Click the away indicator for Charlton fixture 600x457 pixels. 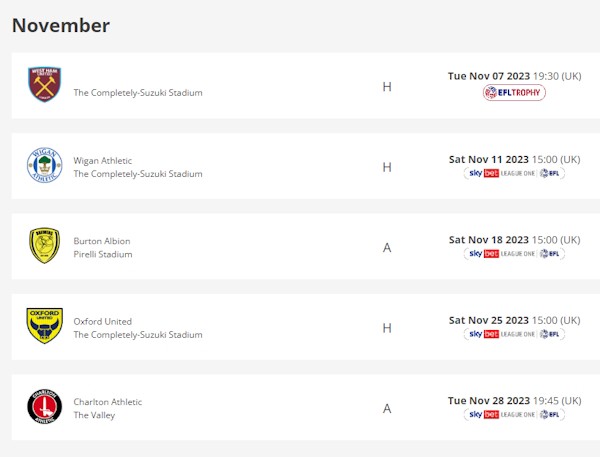(387, 408)
